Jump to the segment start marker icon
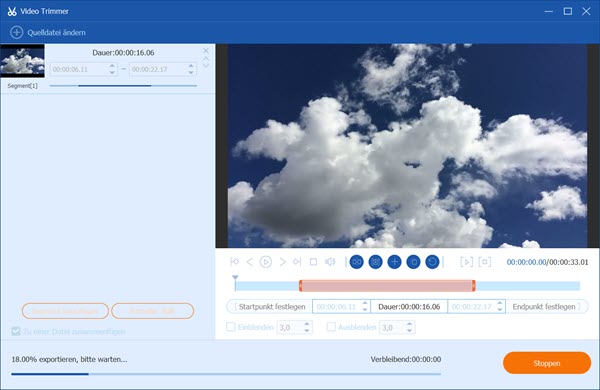The height and width of the screenshot is (390, 600). [x=235, y=262]
